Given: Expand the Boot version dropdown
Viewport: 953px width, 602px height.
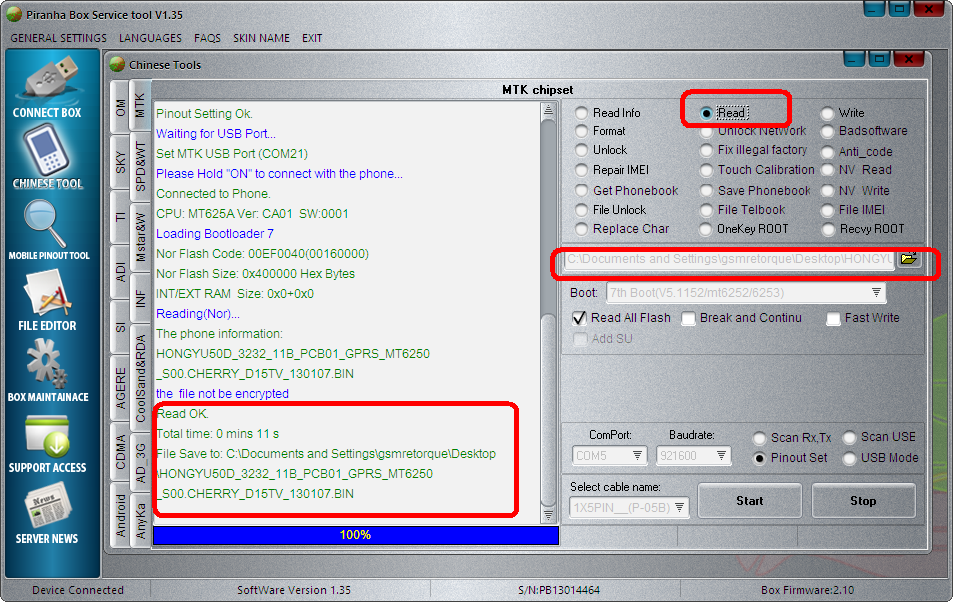Looking at the screenshot, I should (x=876, y=293).
